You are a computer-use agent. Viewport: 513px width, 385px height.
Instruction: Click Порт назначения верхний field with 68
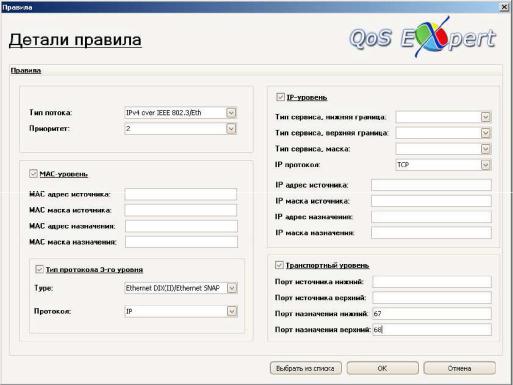432,330
